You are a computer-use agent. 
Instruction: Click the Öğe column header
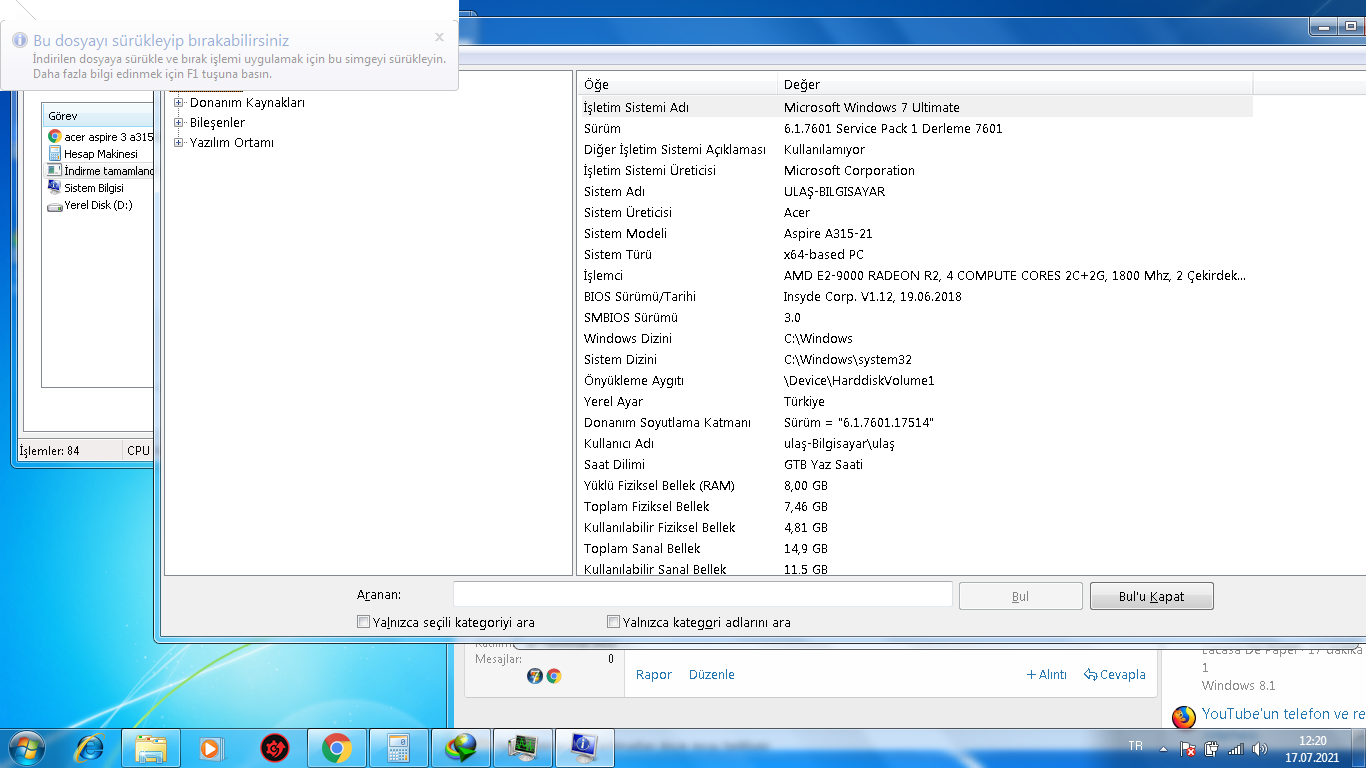tap(677, 84)
